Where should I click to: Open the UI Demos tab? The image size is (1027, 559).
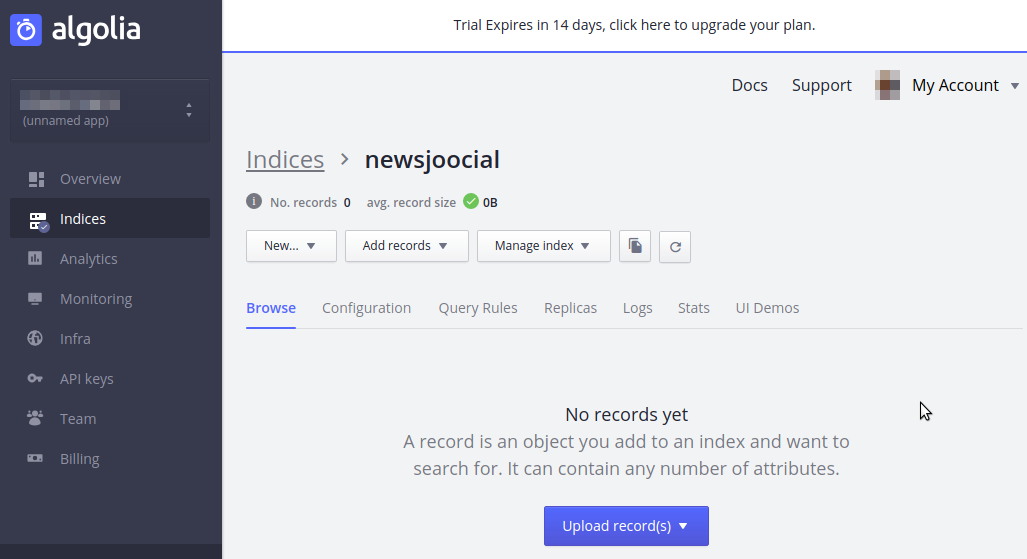[x=767, y=308]
